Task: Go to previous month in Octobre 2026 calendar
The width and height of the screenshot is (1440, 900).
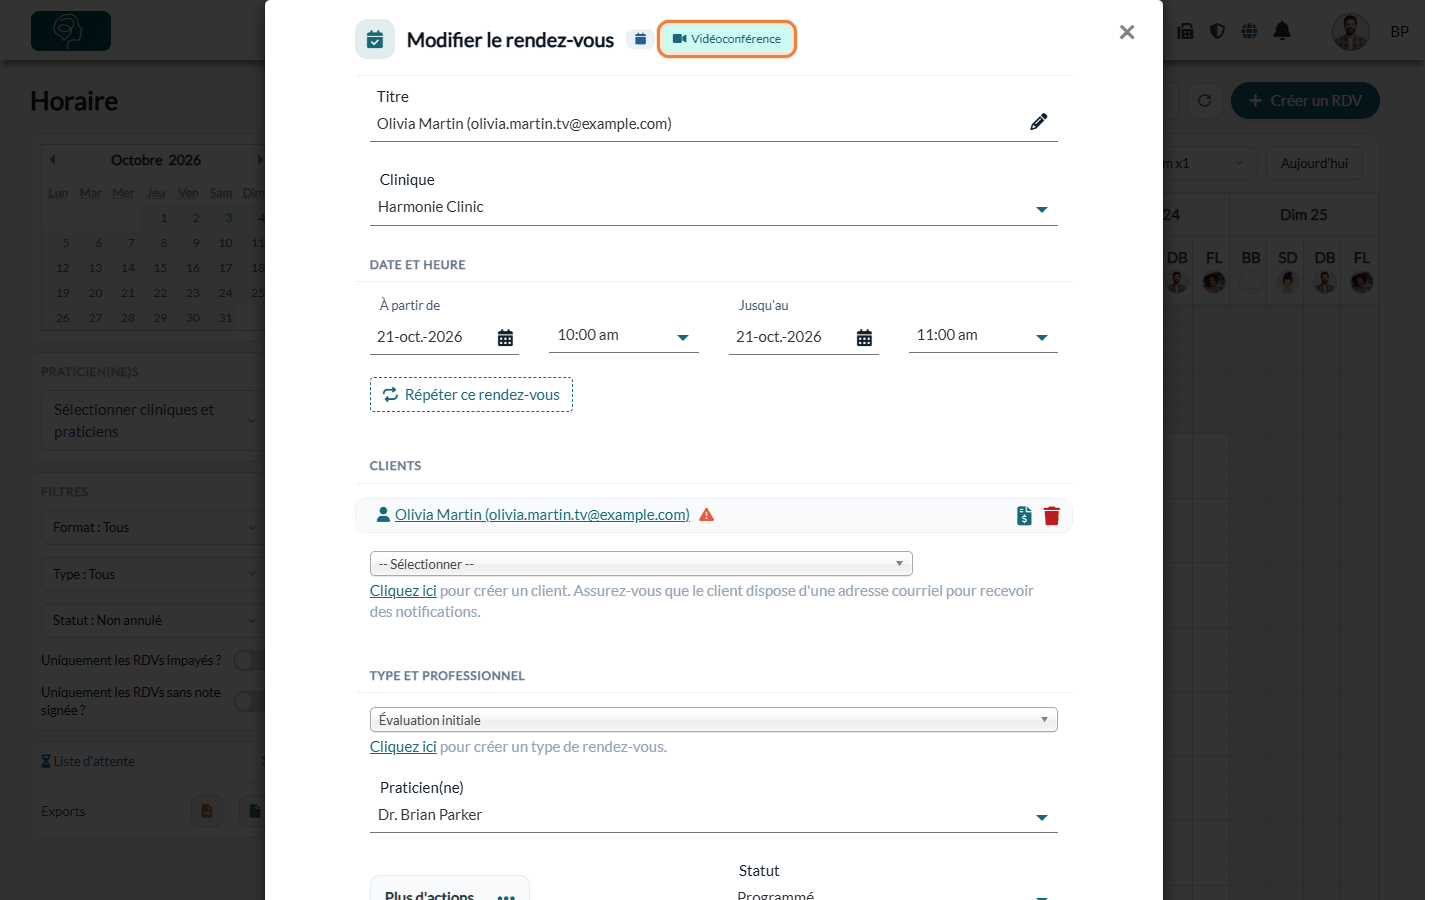Action: [53, 160]
